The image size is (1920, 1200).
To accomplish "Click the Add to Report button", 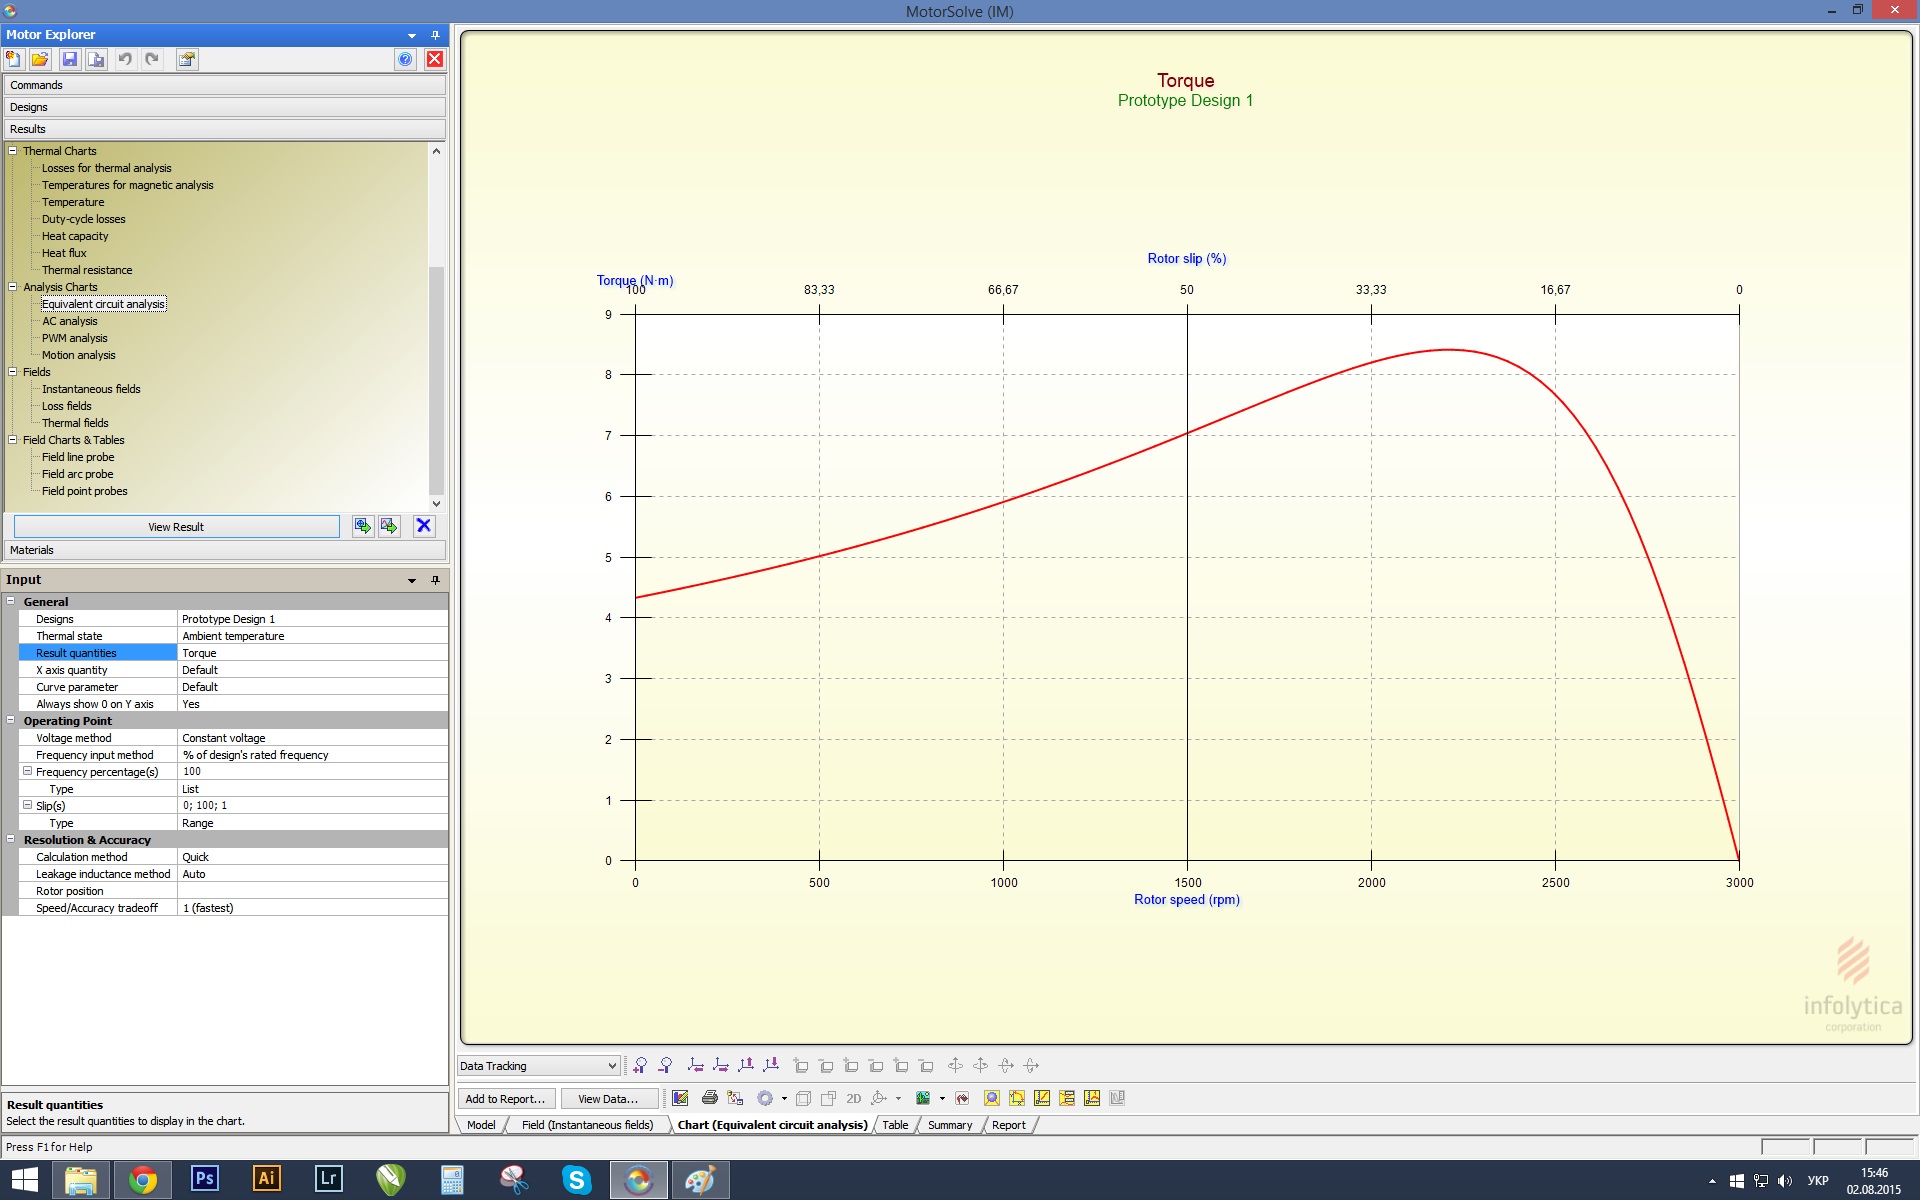I will tap(505, 1099).
